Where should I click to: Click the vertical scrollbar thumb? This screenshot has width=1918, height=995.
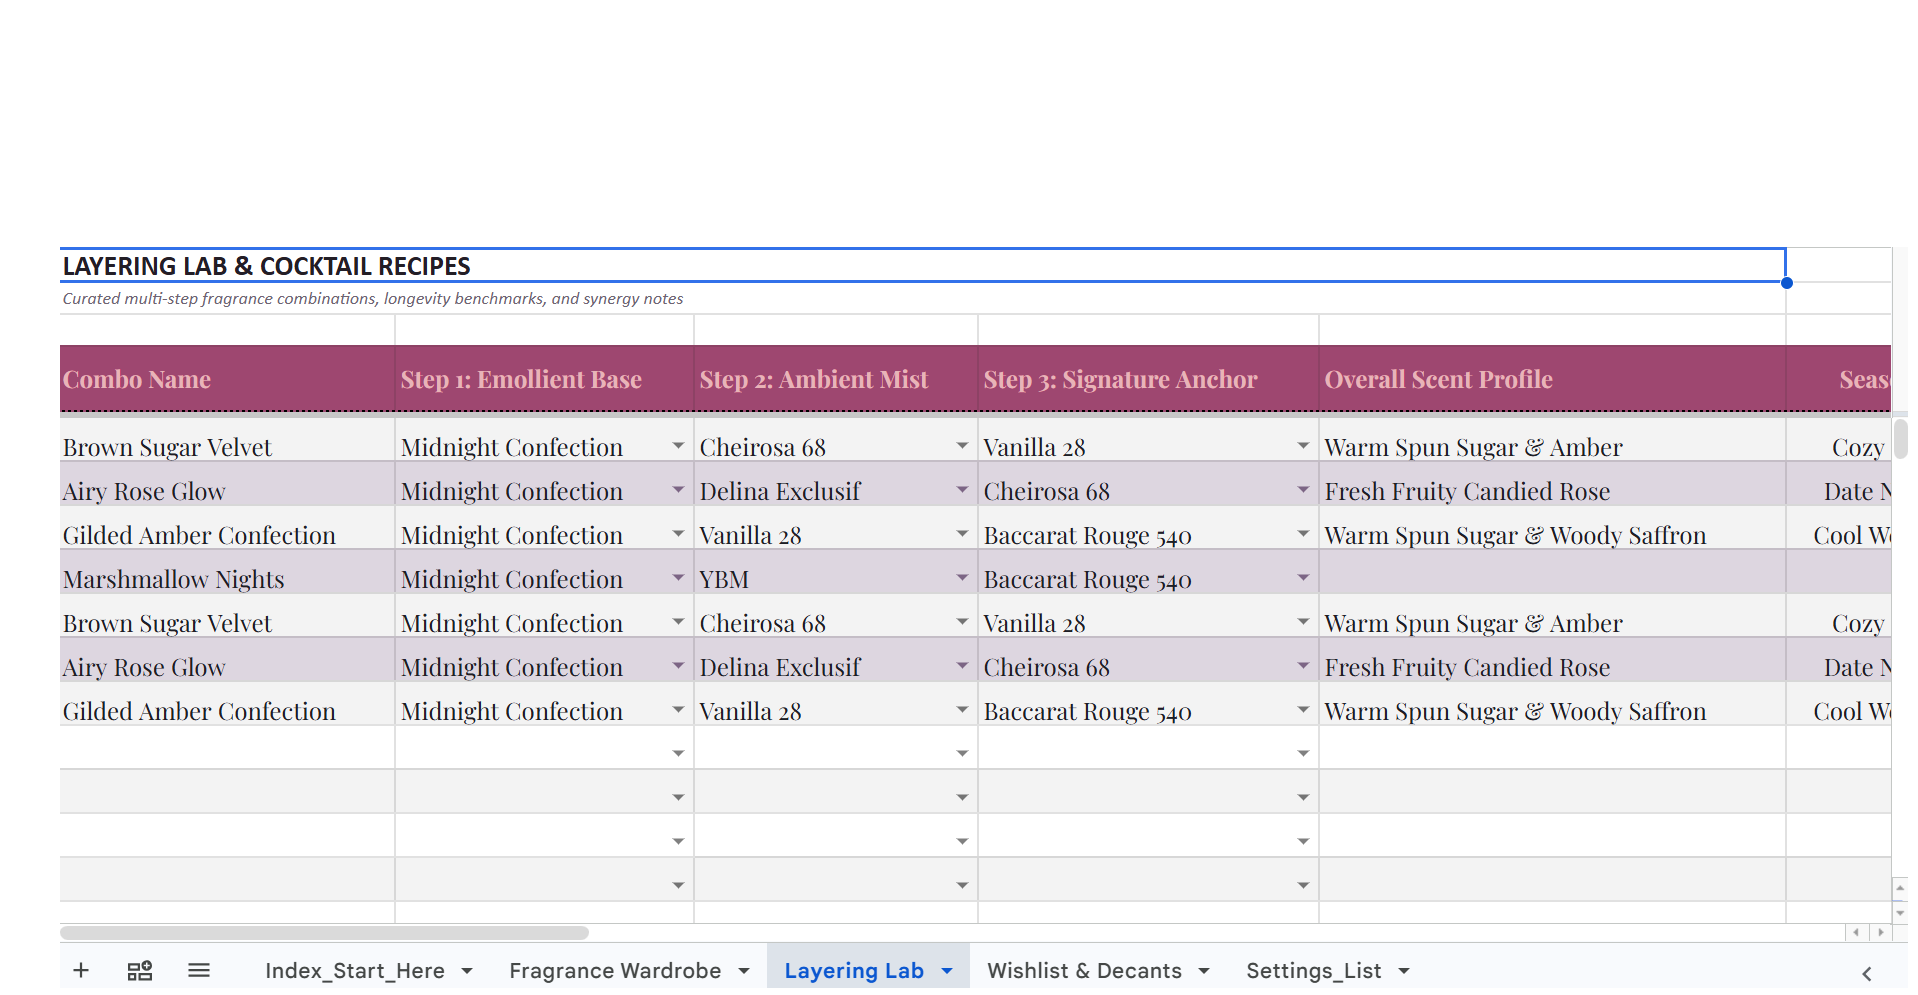click(1900, 439)
